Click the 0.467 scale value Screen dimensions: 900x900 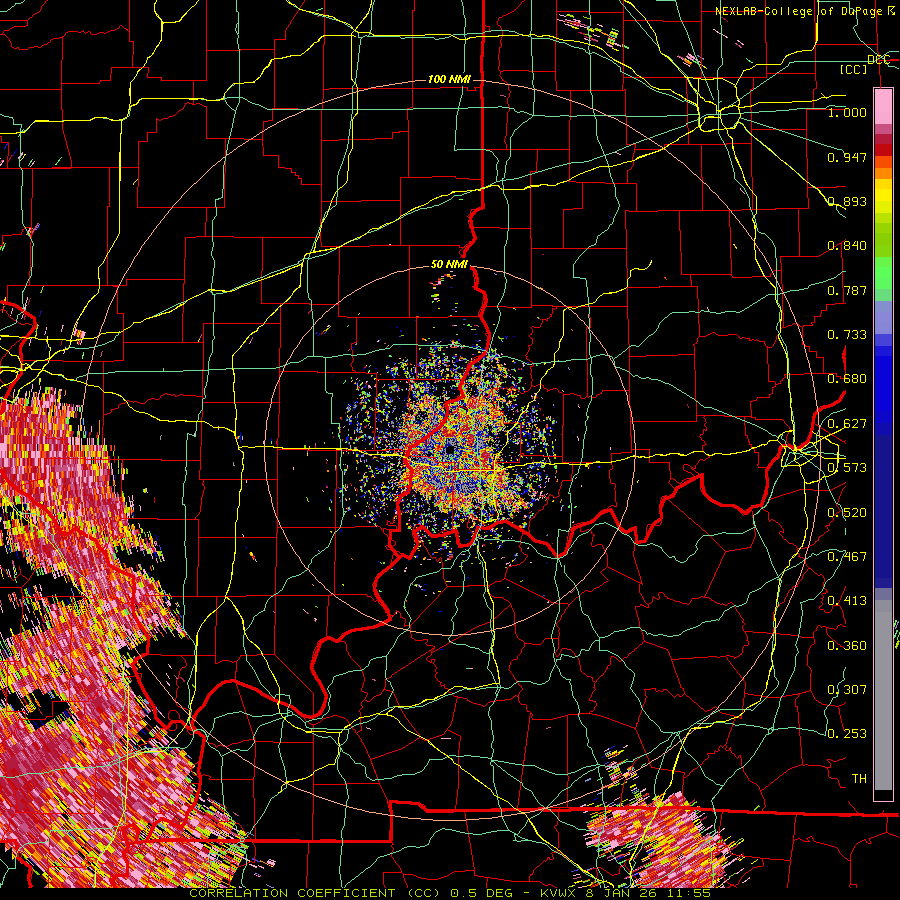(847, 557)
